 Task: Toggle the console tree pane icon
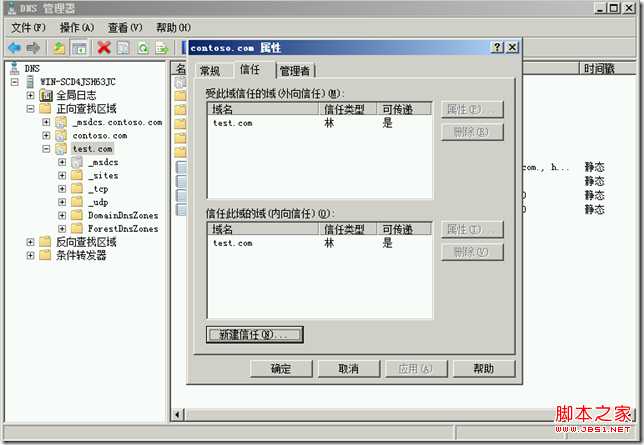click(x=79, y=48)
